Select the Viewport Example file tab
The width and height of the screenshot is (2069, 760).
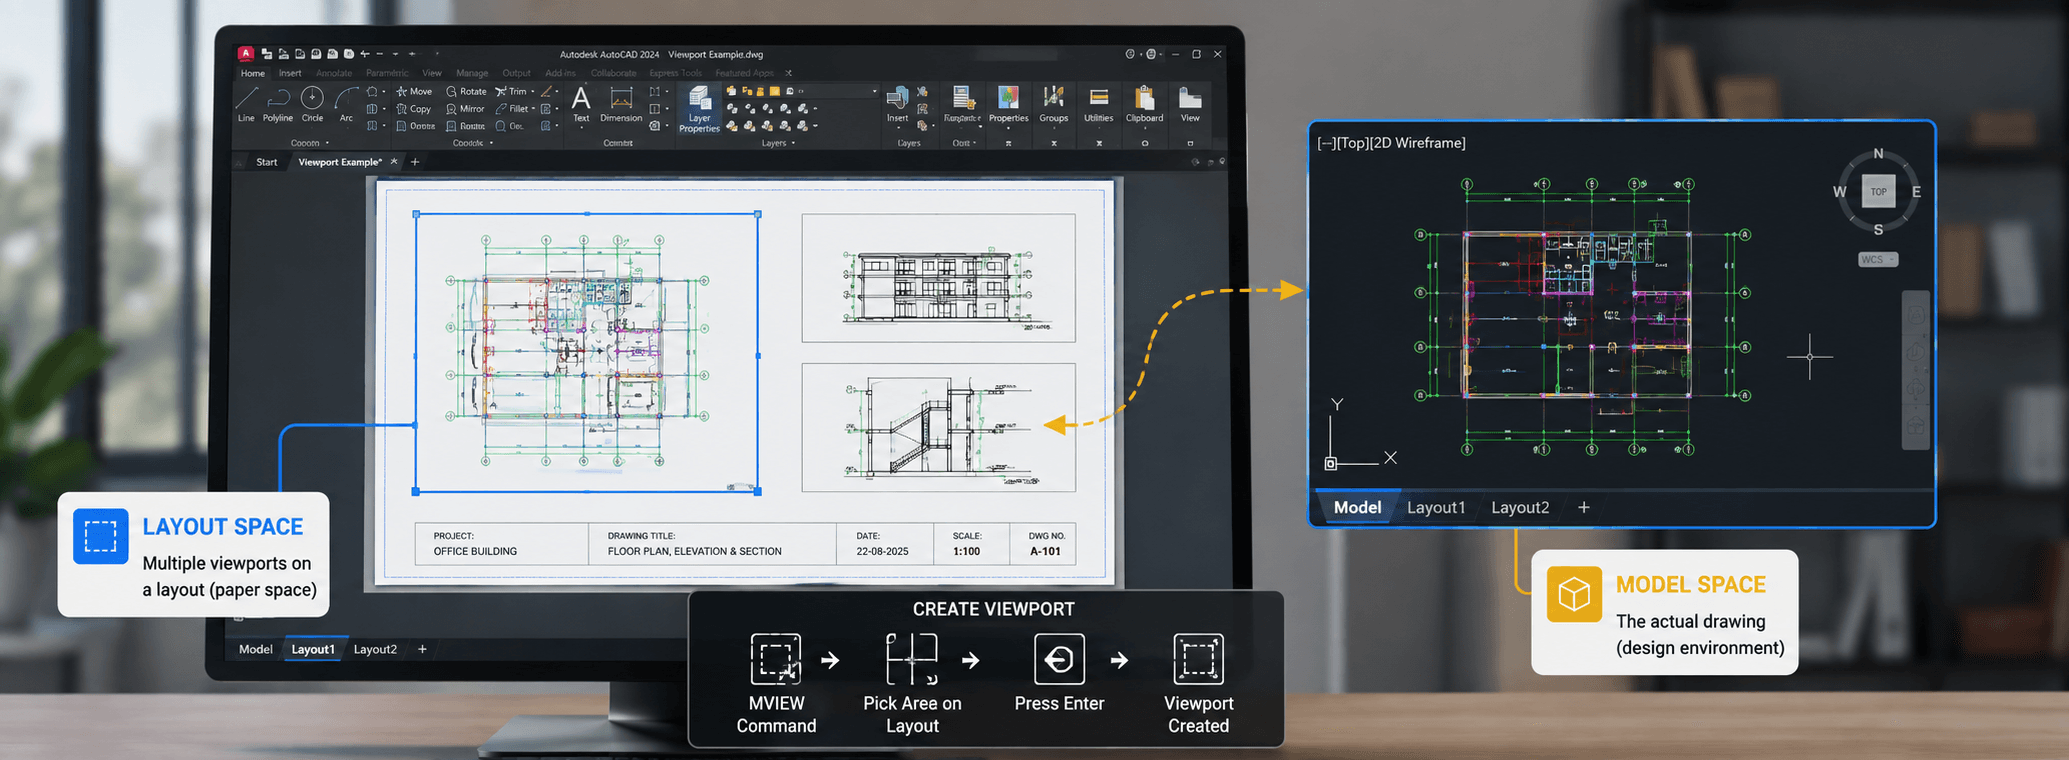(340, 162)
